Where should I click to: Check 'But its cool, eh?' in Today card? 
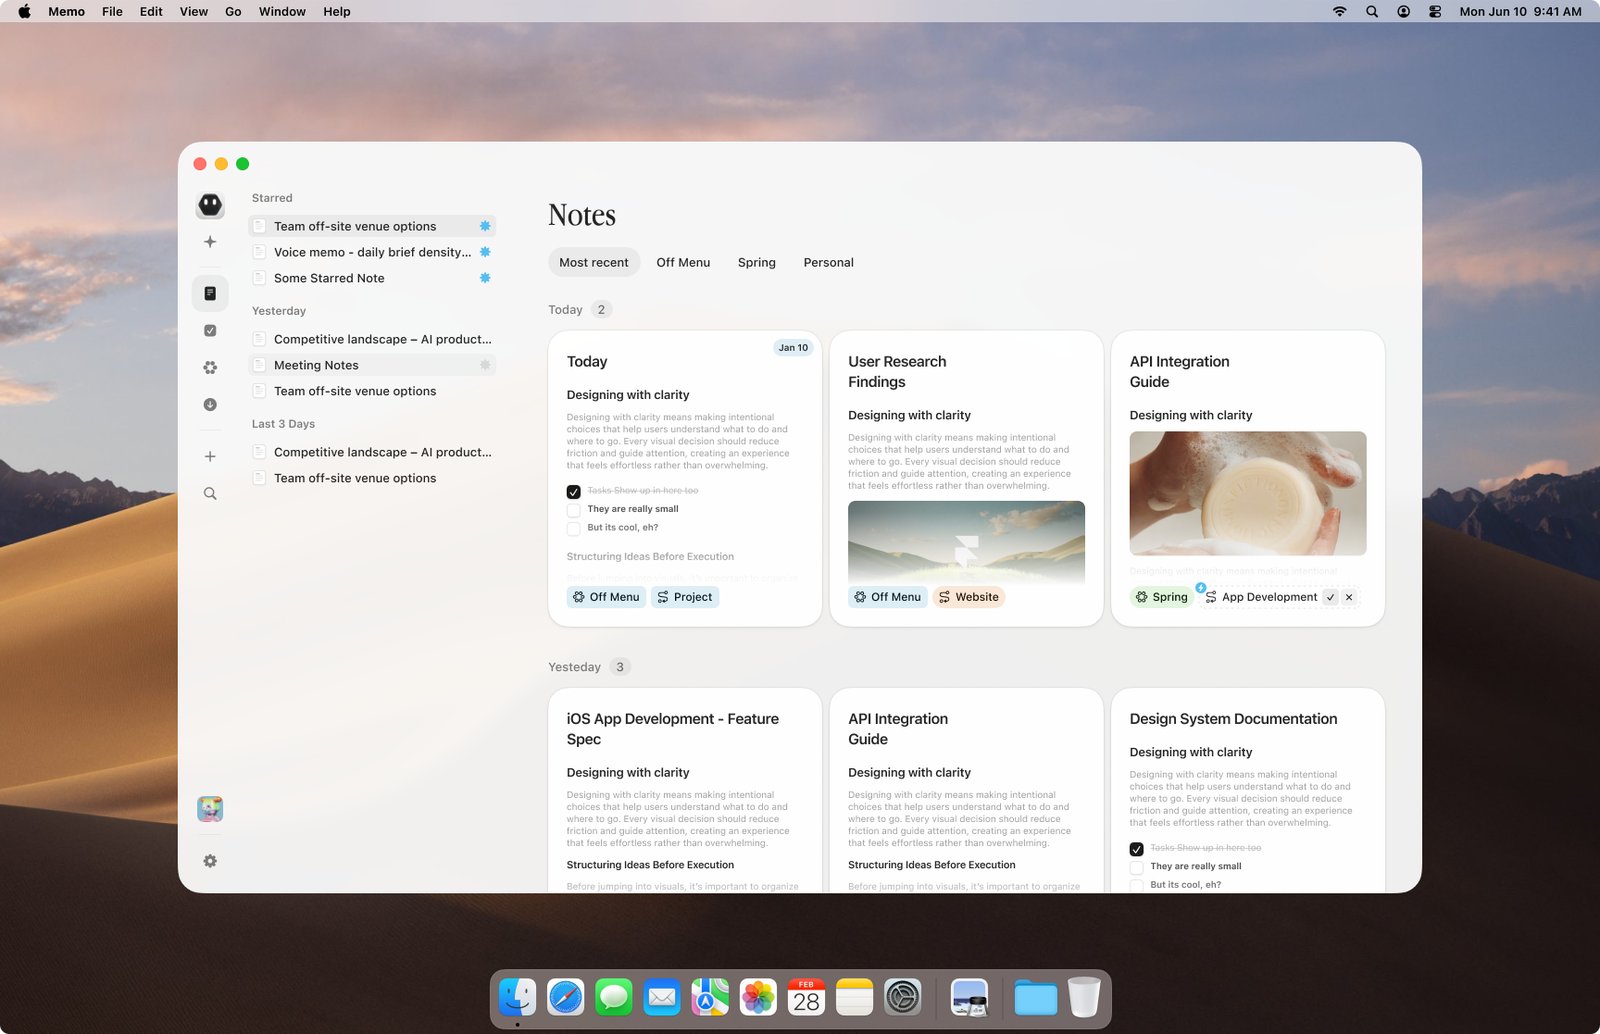pyautogui.click(x=574, y=528)
